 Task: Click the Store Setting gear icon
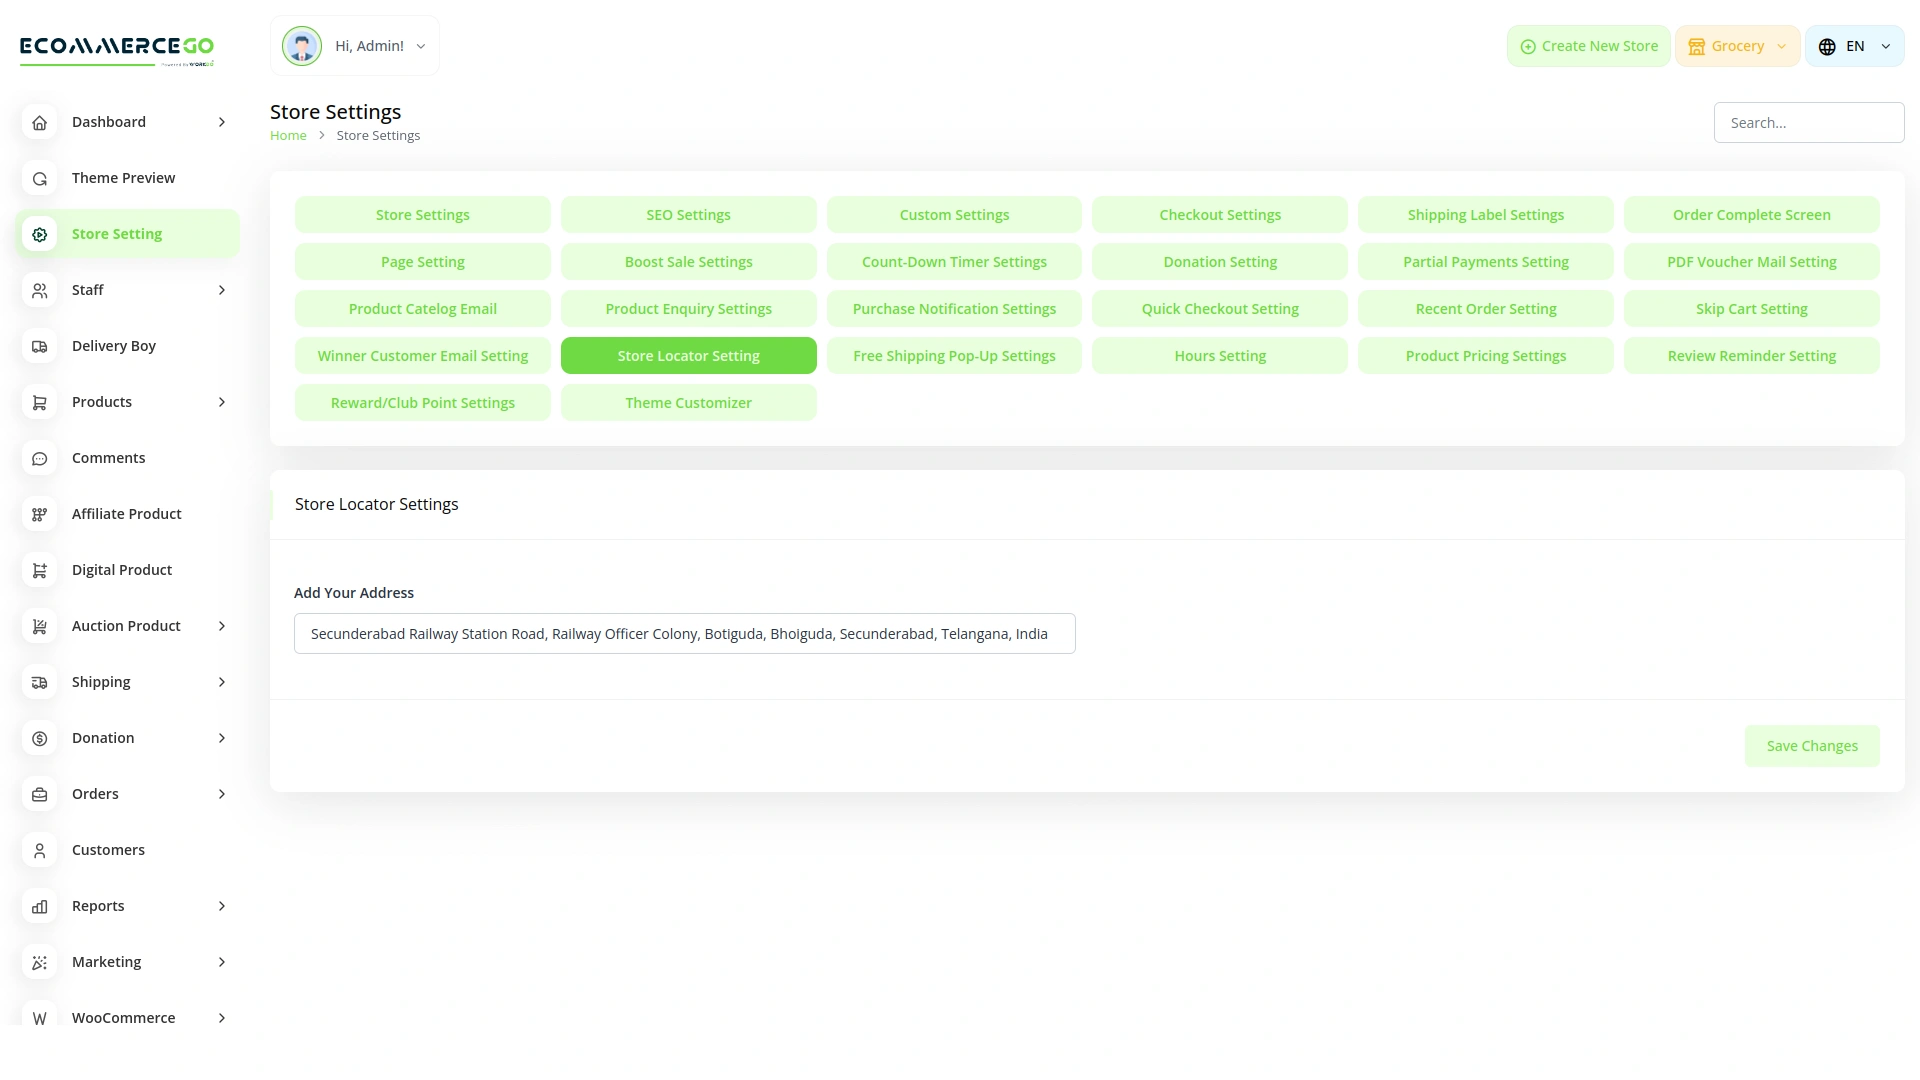(x=40, y=234)
